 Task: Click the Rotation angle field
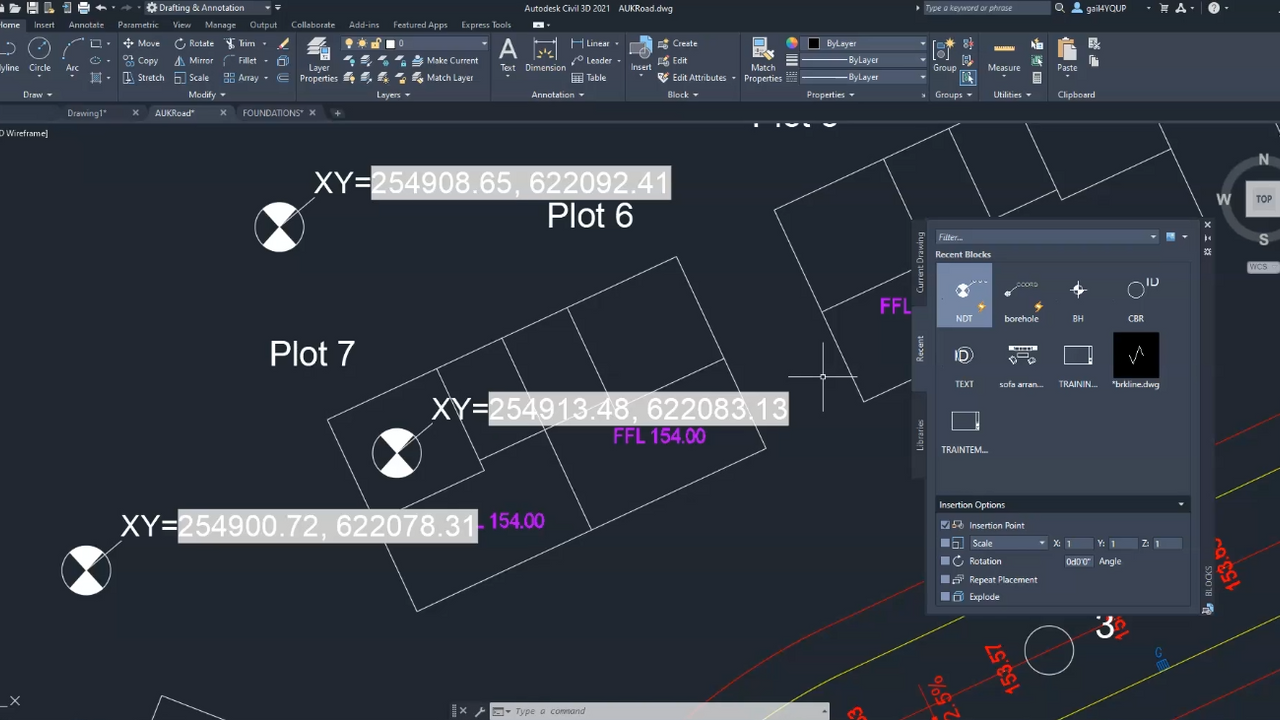click(1078, 561)
